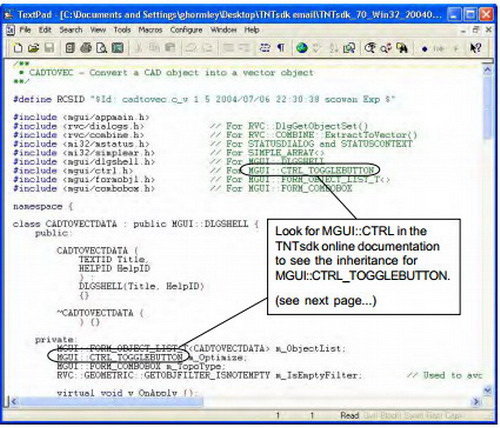Image resolution: width=500 pixels, height=428 pixels.
Task: Open the Search menu
Action: click(71, 30)
